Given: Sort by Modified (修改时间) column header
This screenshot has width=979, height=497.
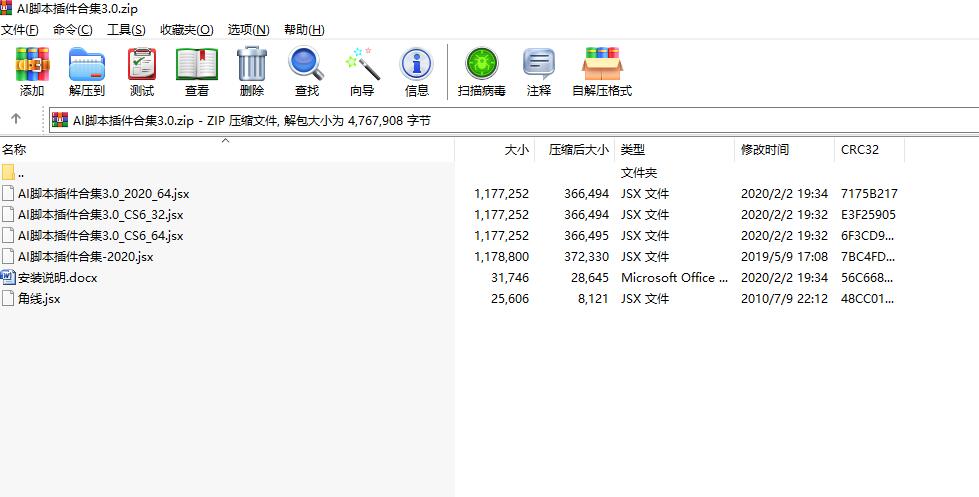Looking at the screenshot, I should pos(765,150).
